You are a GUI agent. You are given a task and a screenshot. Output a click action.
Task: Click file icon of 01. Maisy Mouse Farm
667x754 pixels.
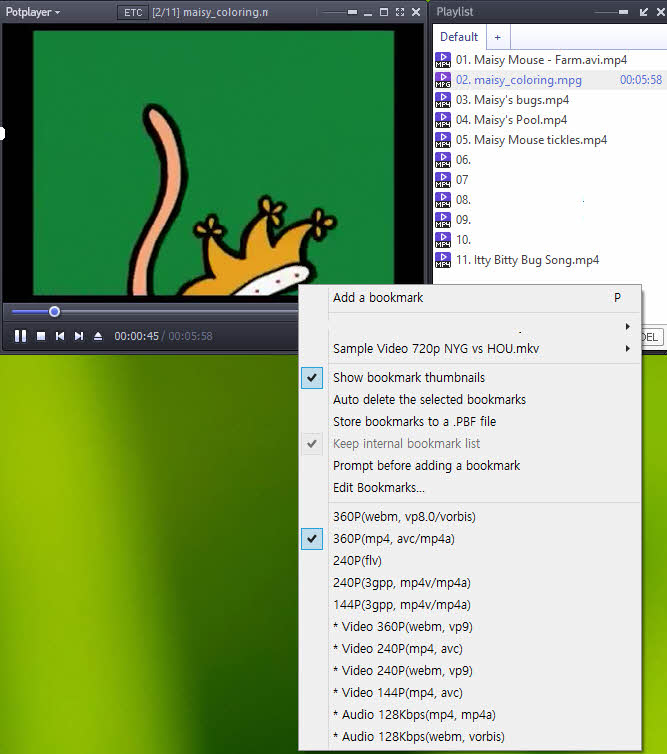pyautogui.click(x=443, y=60)
